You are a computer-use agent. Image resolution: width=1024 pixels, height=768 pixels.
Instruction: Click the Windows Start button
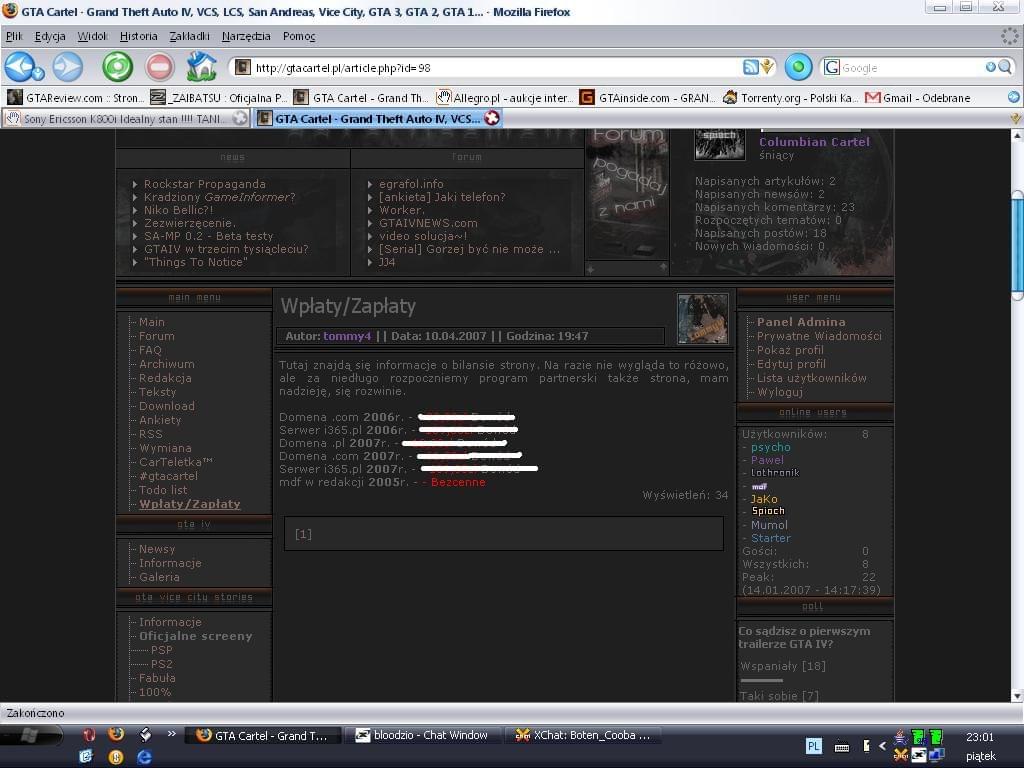(31, 735)
